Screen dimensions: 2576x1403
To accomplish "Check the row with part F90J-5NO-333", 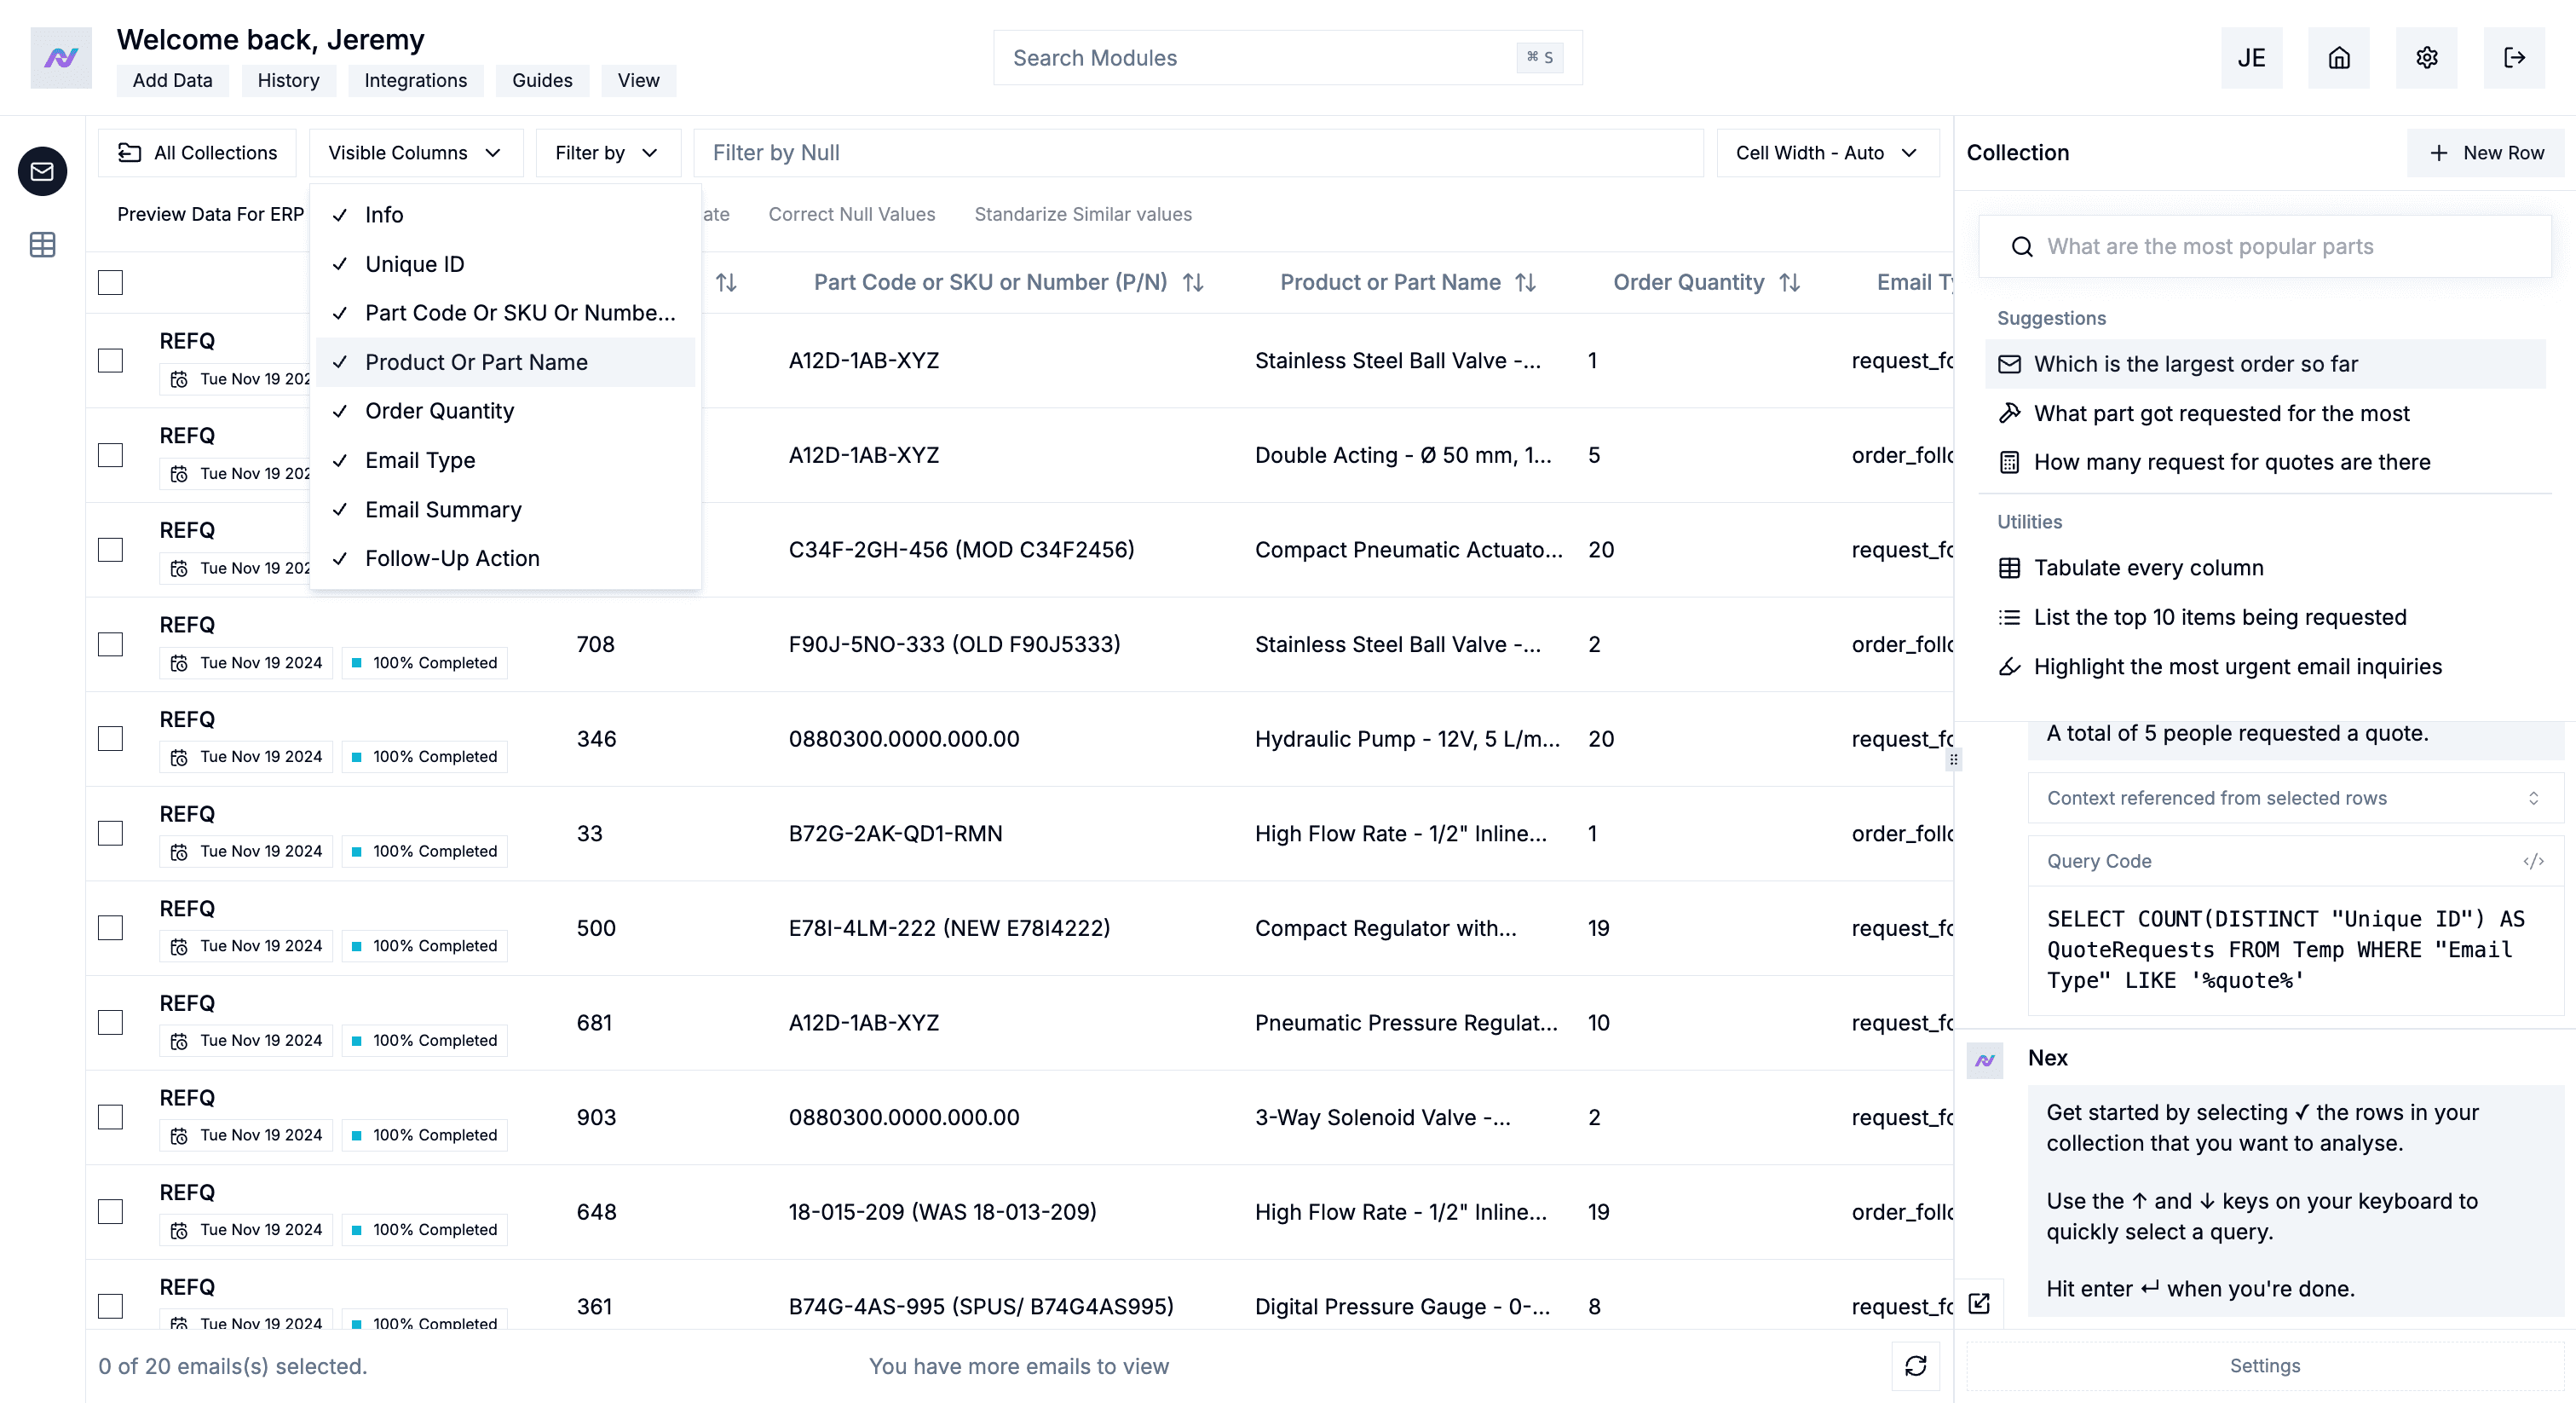I will click(x=110, y=644).
